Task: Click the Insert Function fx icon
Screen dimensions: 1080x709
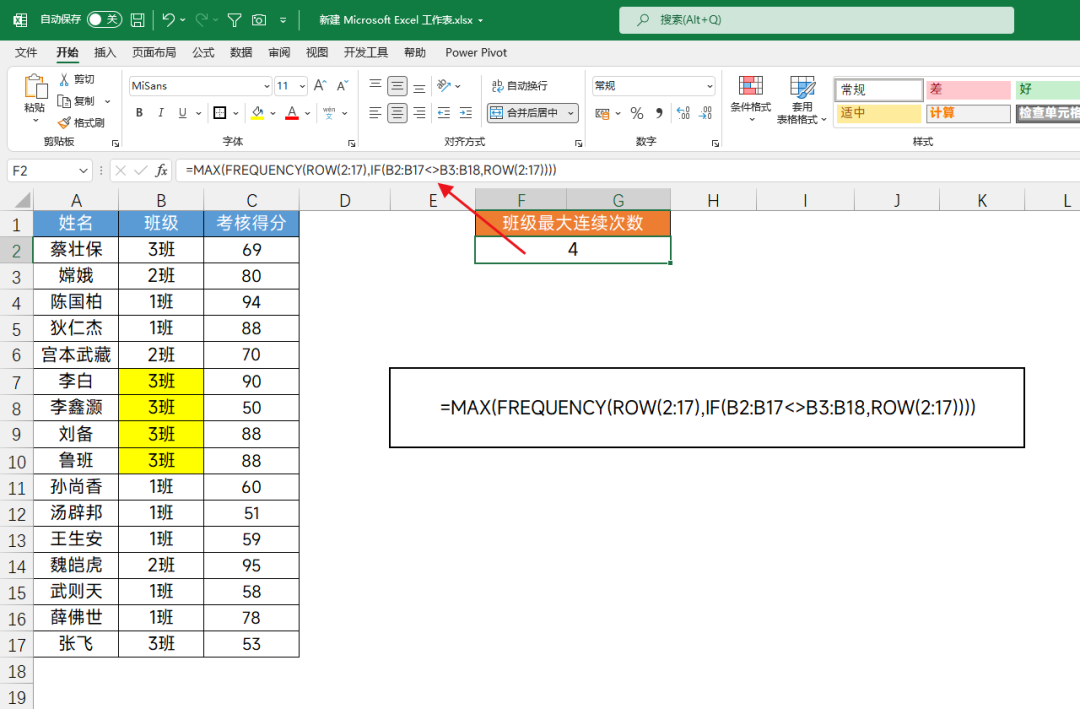Action: tap(161, 171)
